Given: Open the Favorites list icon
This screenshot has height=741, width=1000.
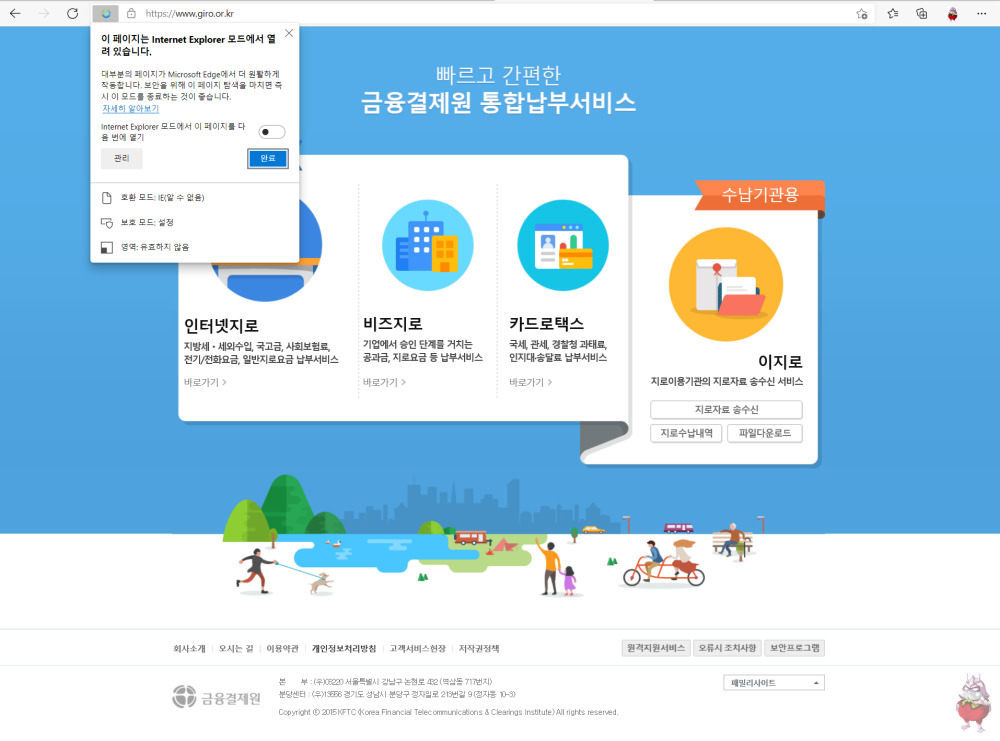Looking at the screenshot, I should [892, 13].
